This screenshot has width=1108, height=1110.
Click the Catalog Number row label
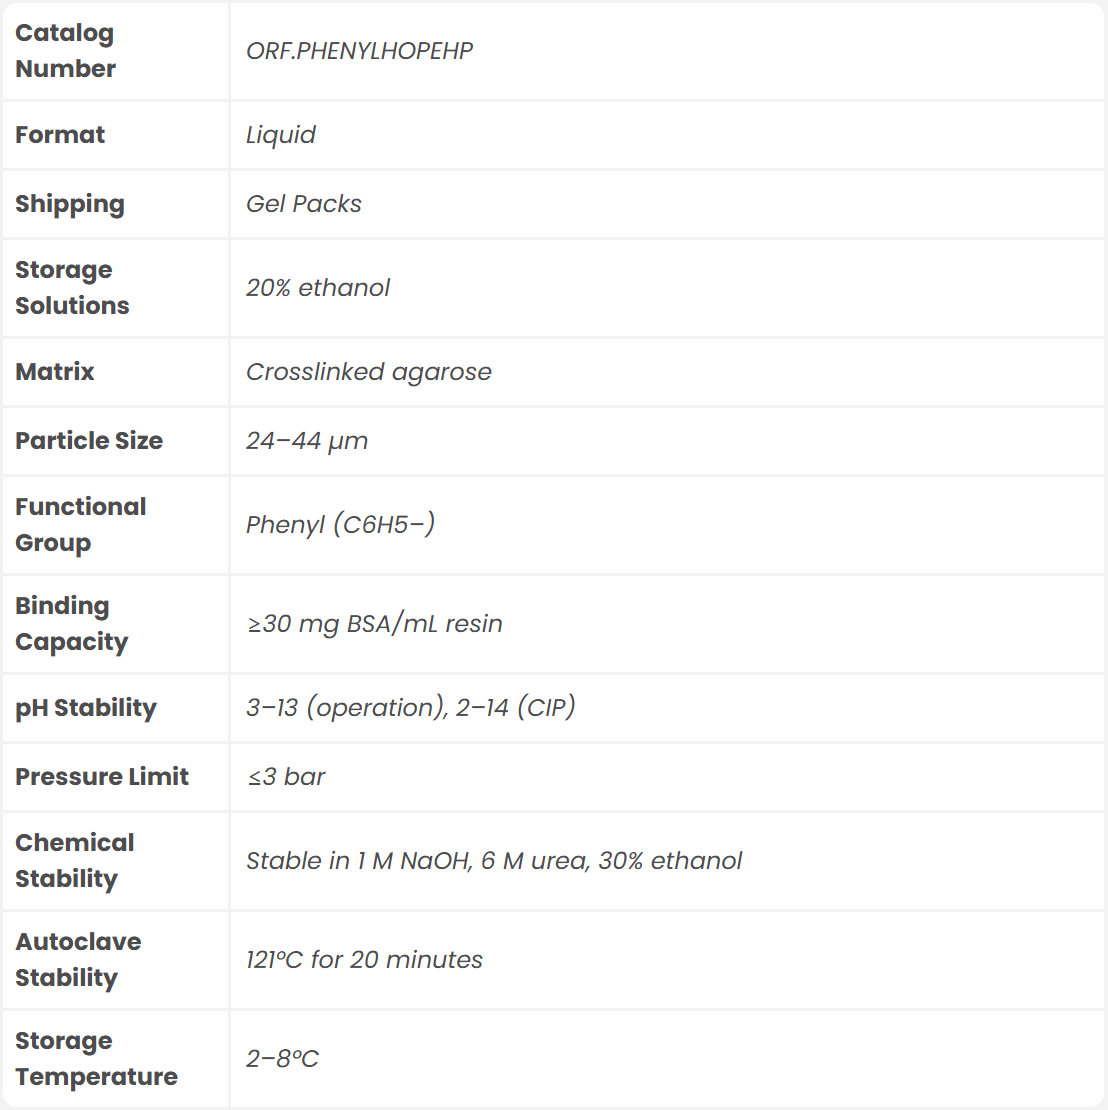coord(66,51)
